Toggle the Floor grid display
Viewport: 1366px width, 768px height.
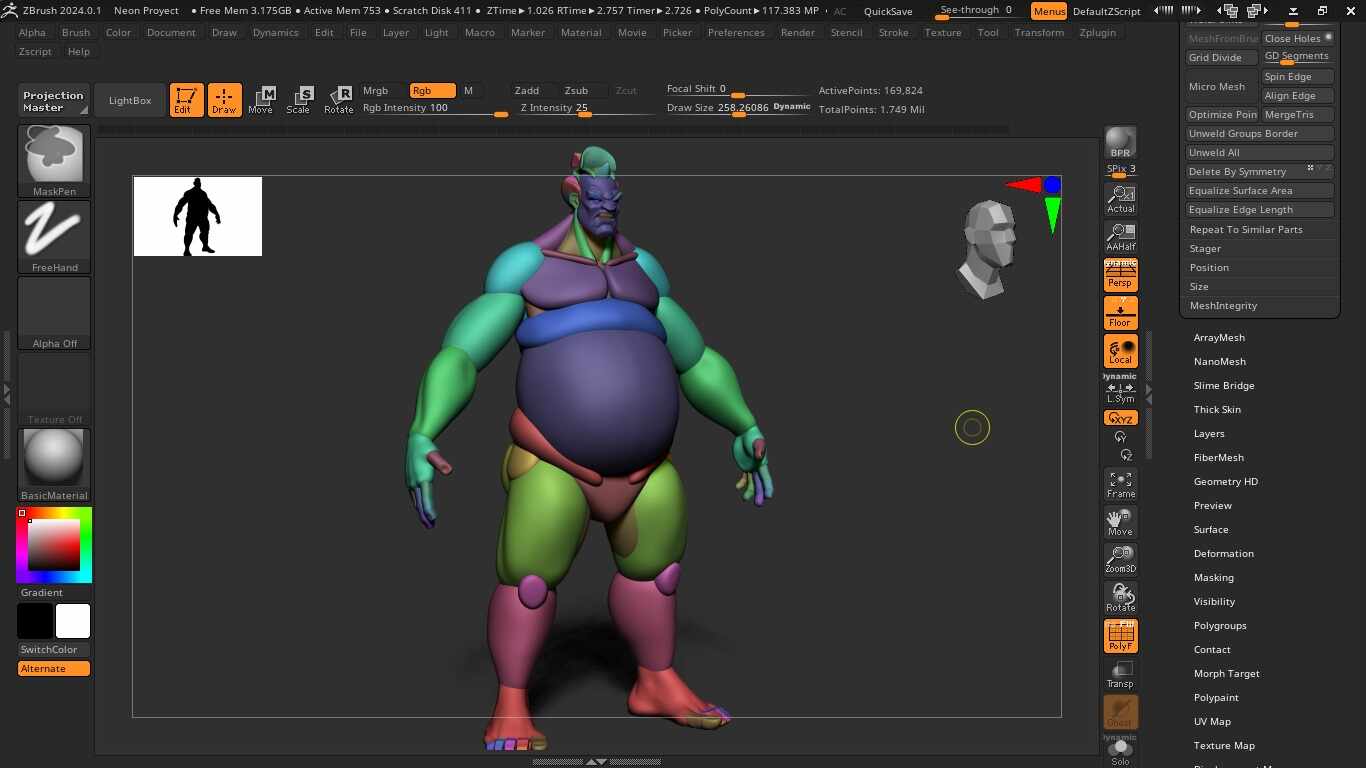click(1120, 313)
